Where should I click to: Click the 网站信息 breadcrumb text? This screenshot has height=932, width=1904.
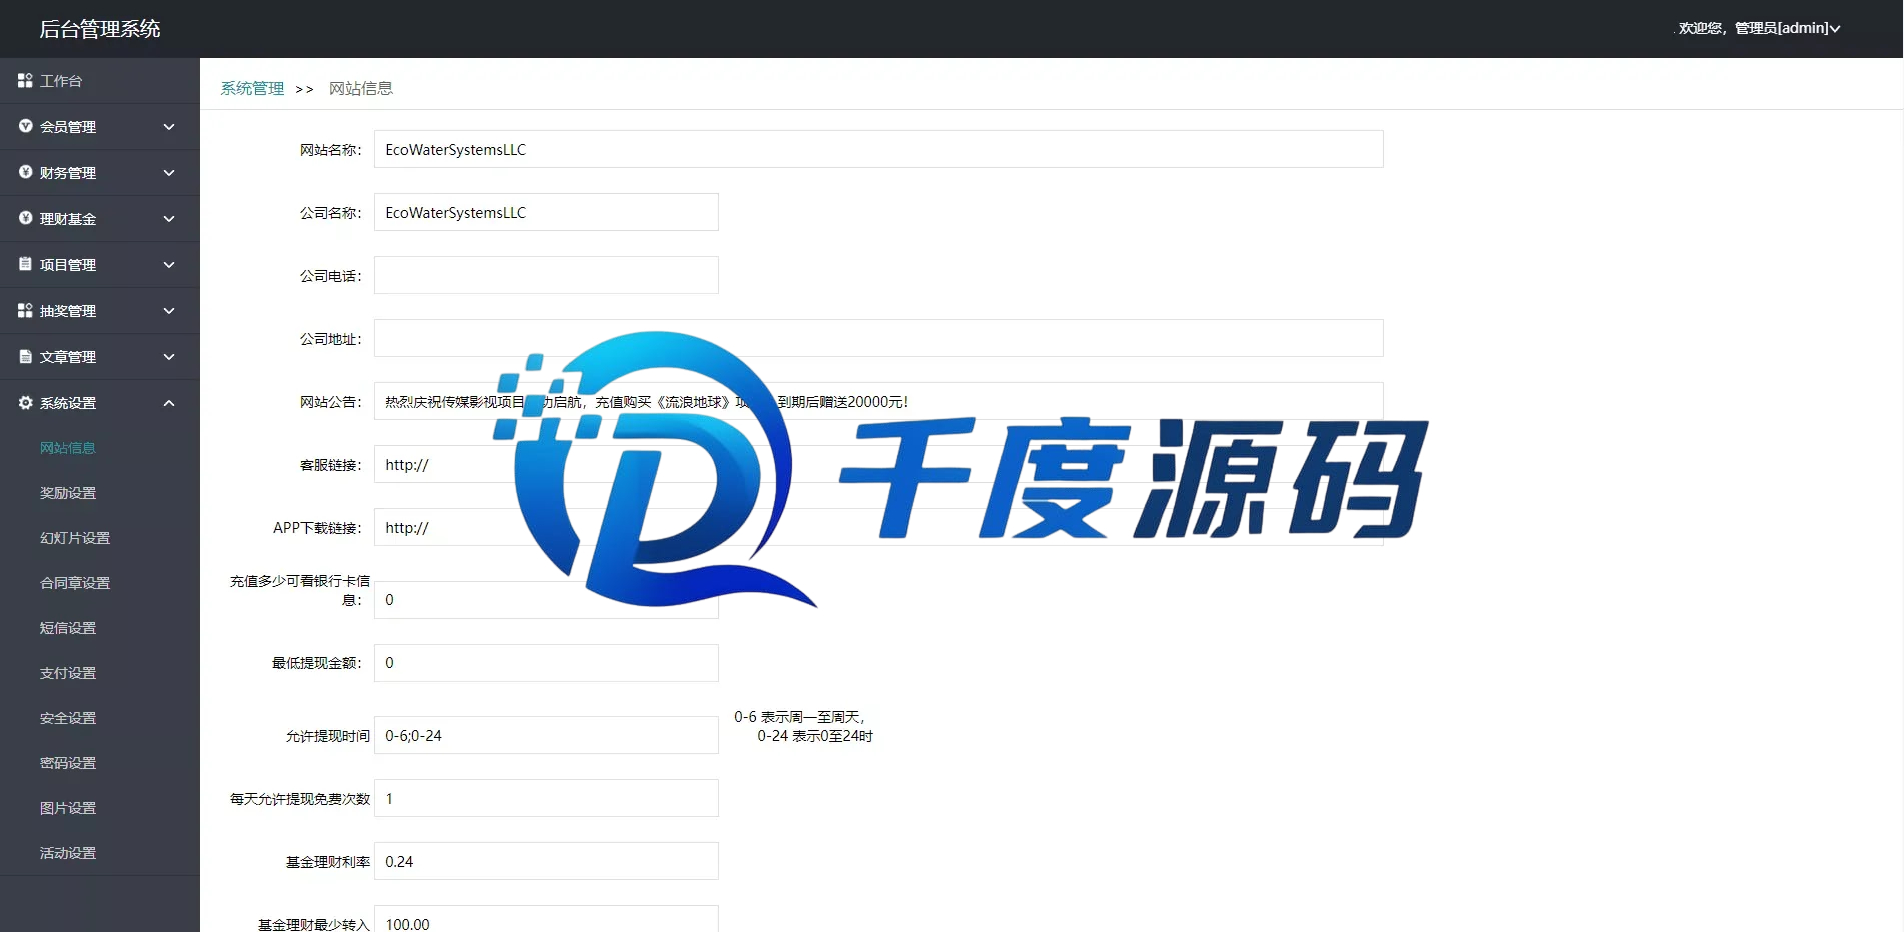click(361, 88)
